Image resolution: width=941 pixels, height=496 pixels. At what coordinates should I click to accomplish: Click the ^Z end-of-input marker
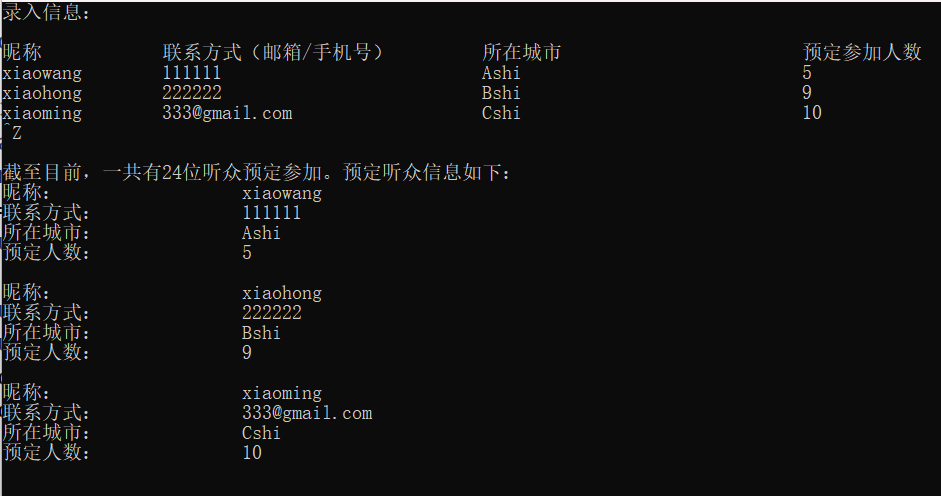tap(12, 132)
